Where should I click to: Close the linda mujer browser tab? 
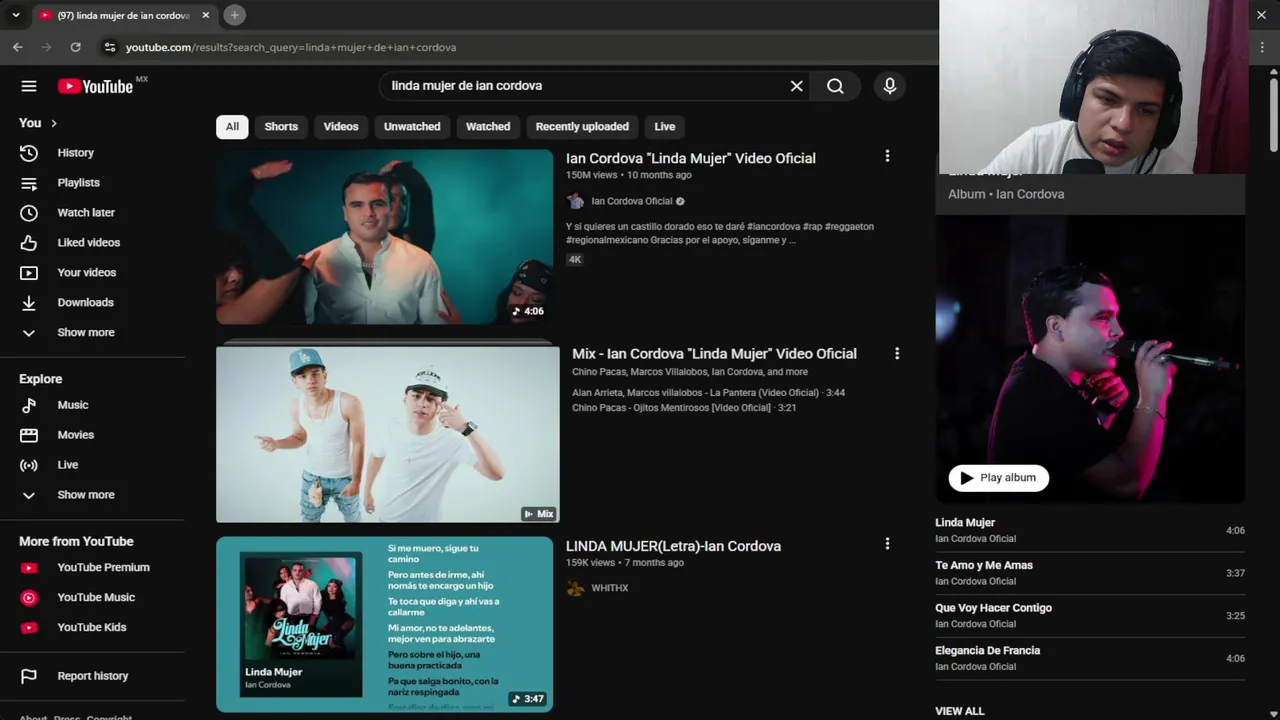pyautogui.click(x=206, y=15)
